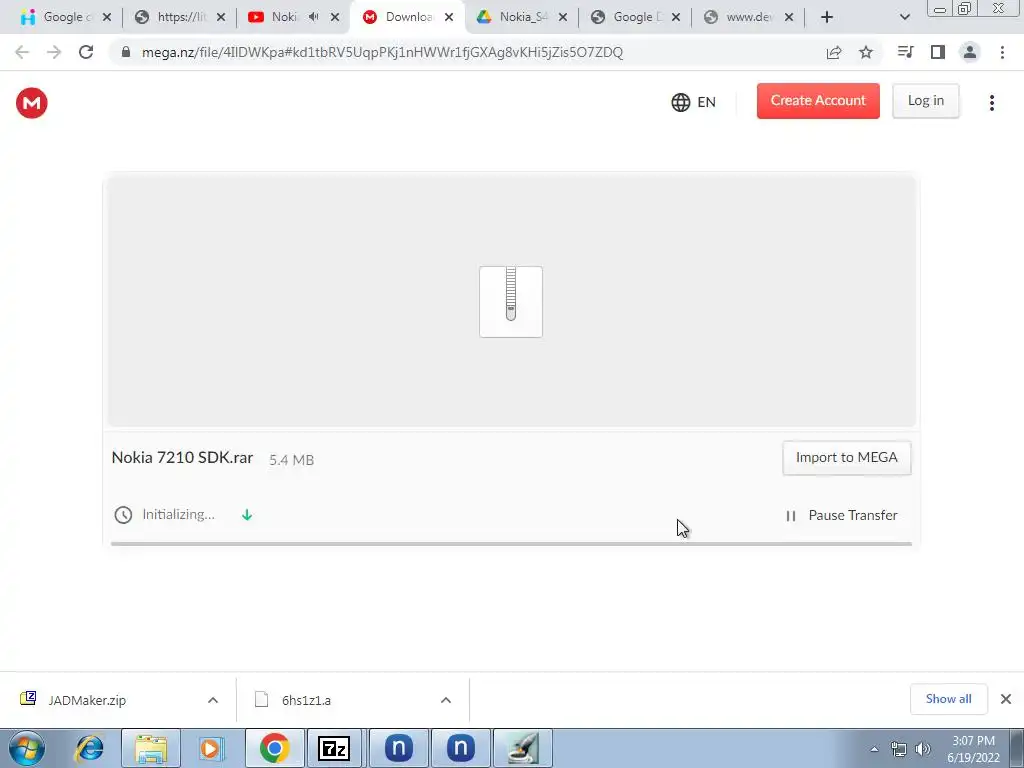Go forward to next page
This screenshot has height=768, width=1024.
(x=54, y=52)
